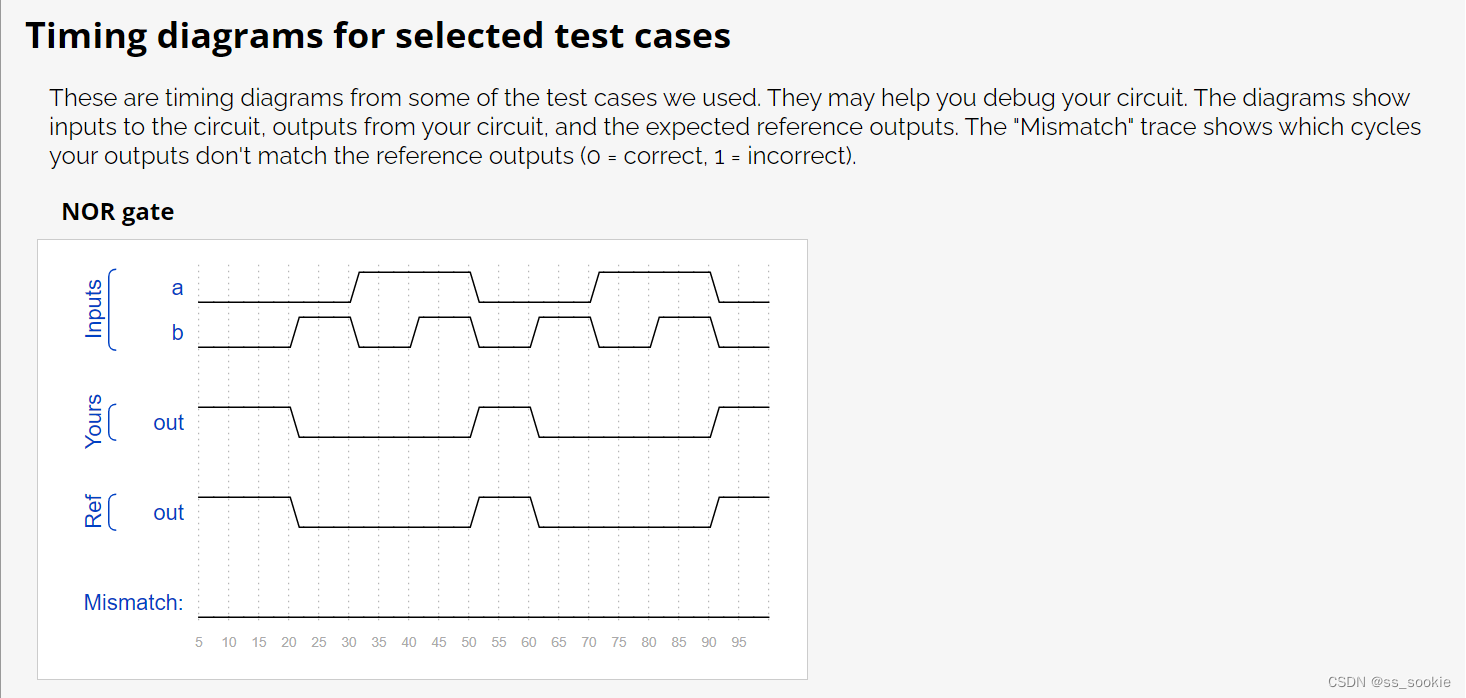Select the time axis tick labeled 65
Screen dimensions: 1466x698
tap(559, 642)
